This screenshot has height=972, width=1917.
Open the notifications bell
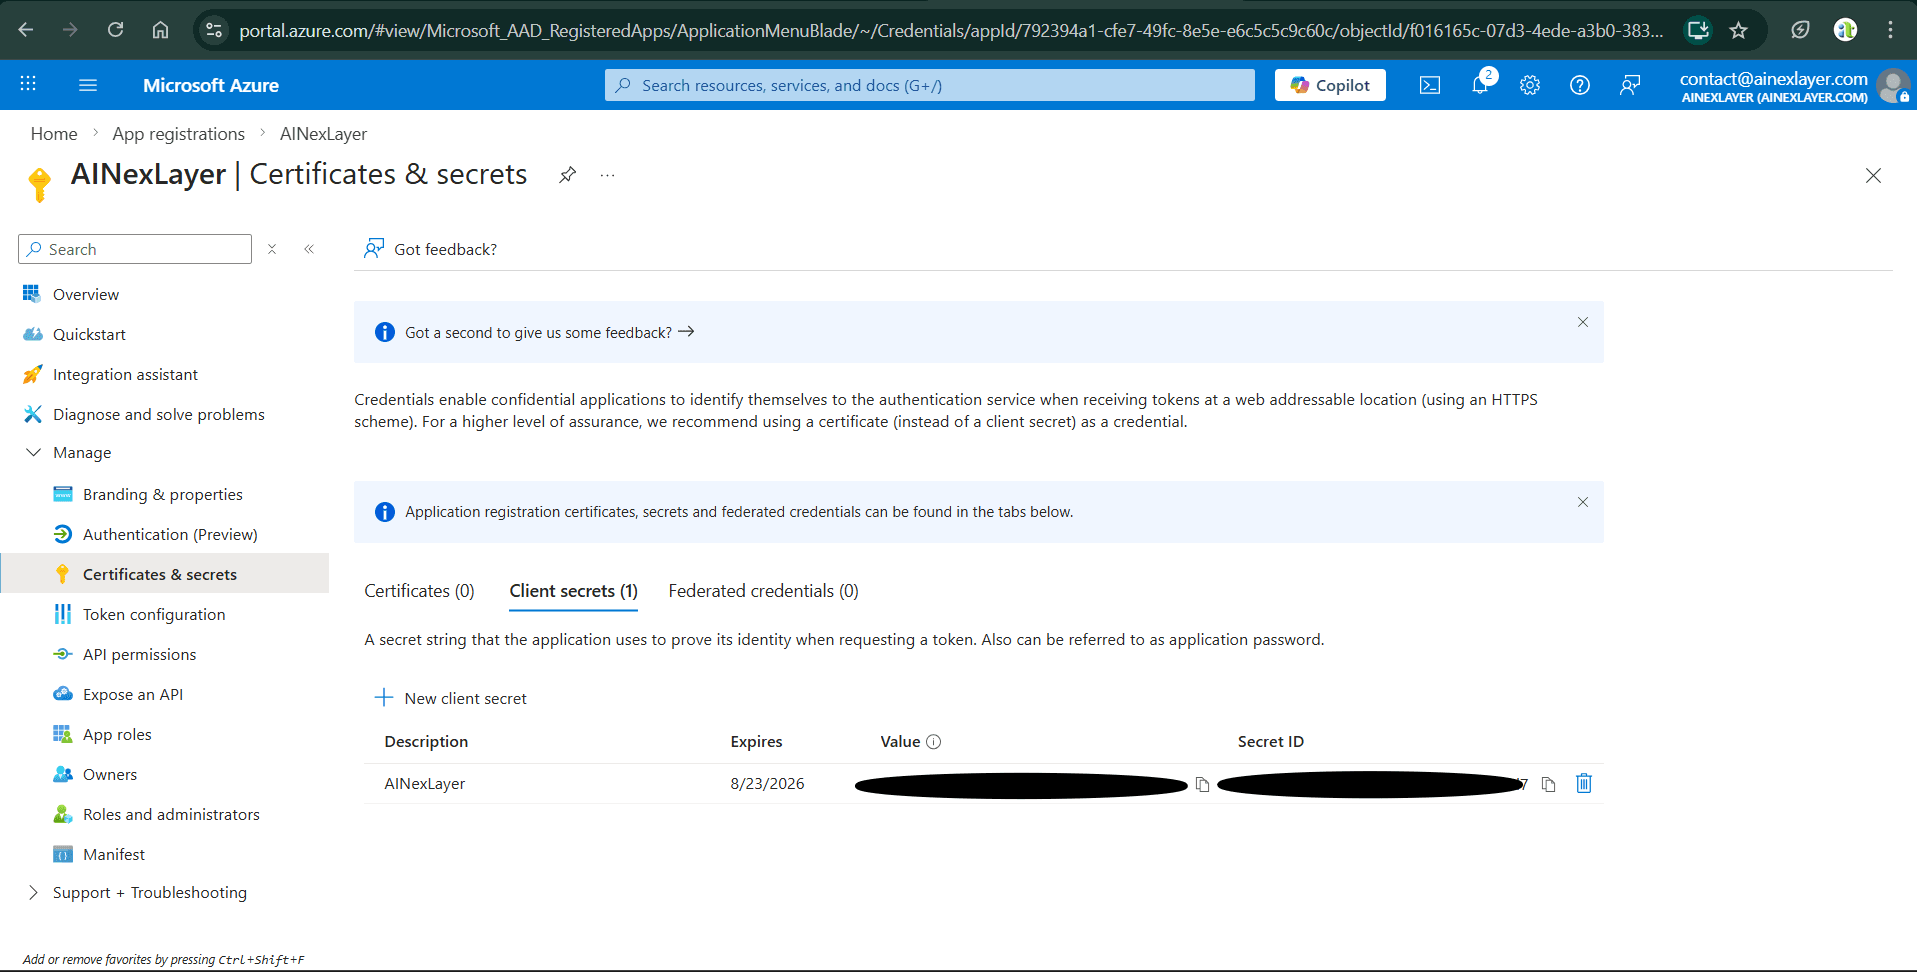pyautogui.click(x=1480, y=86)
